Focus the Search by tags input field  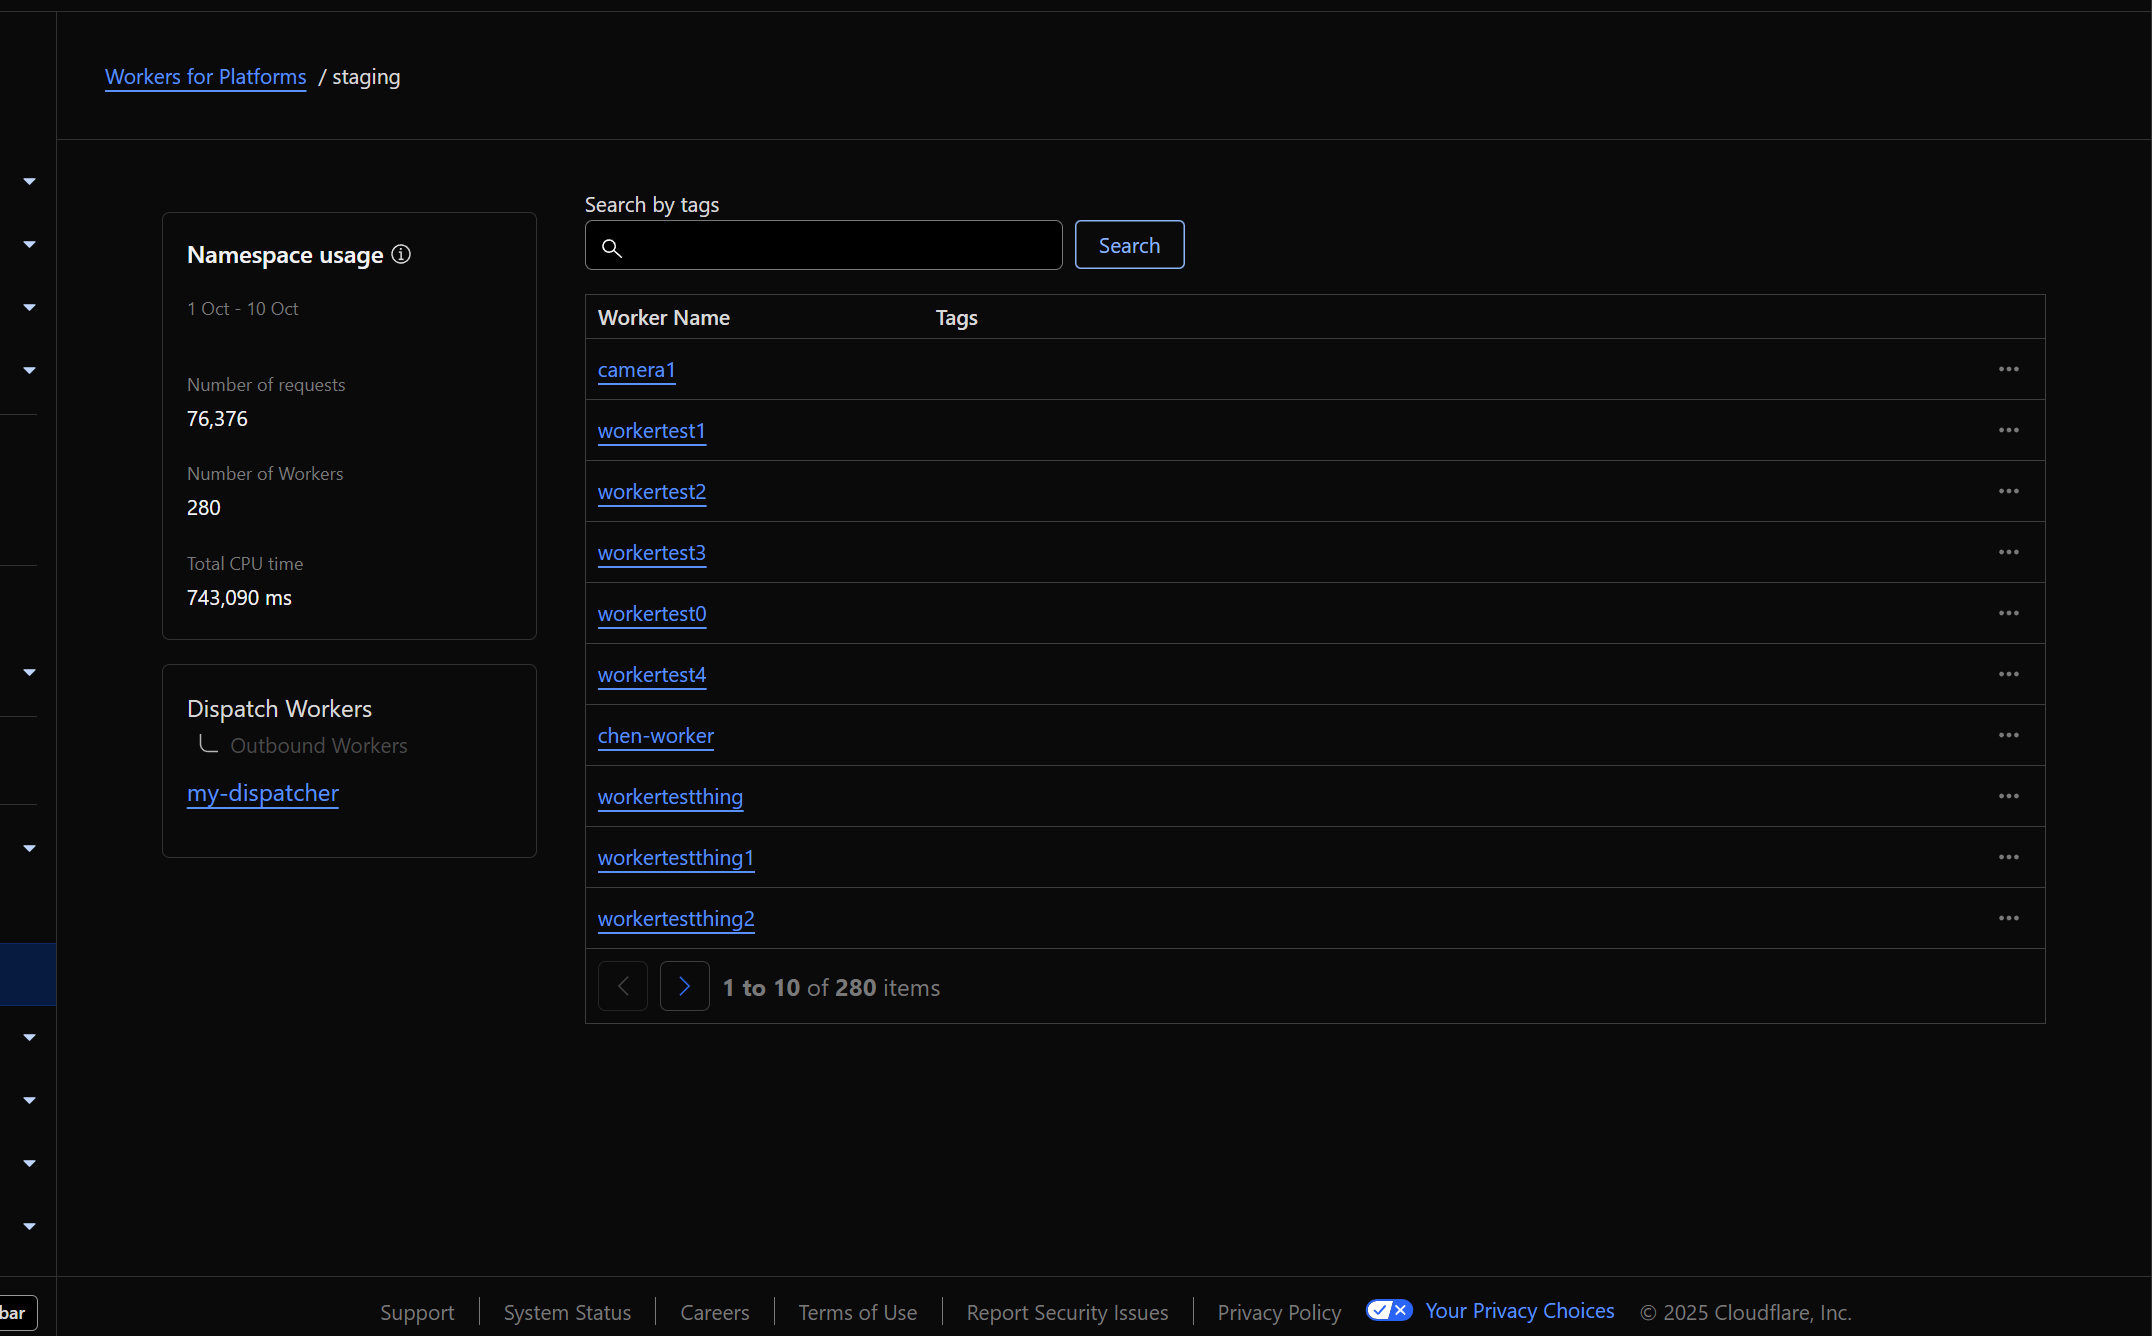point(840,246)
